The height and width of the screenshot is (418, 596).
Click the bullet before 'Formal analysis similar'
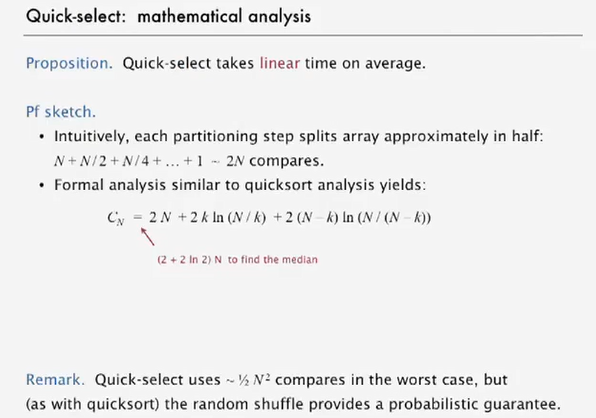point(42,185)
